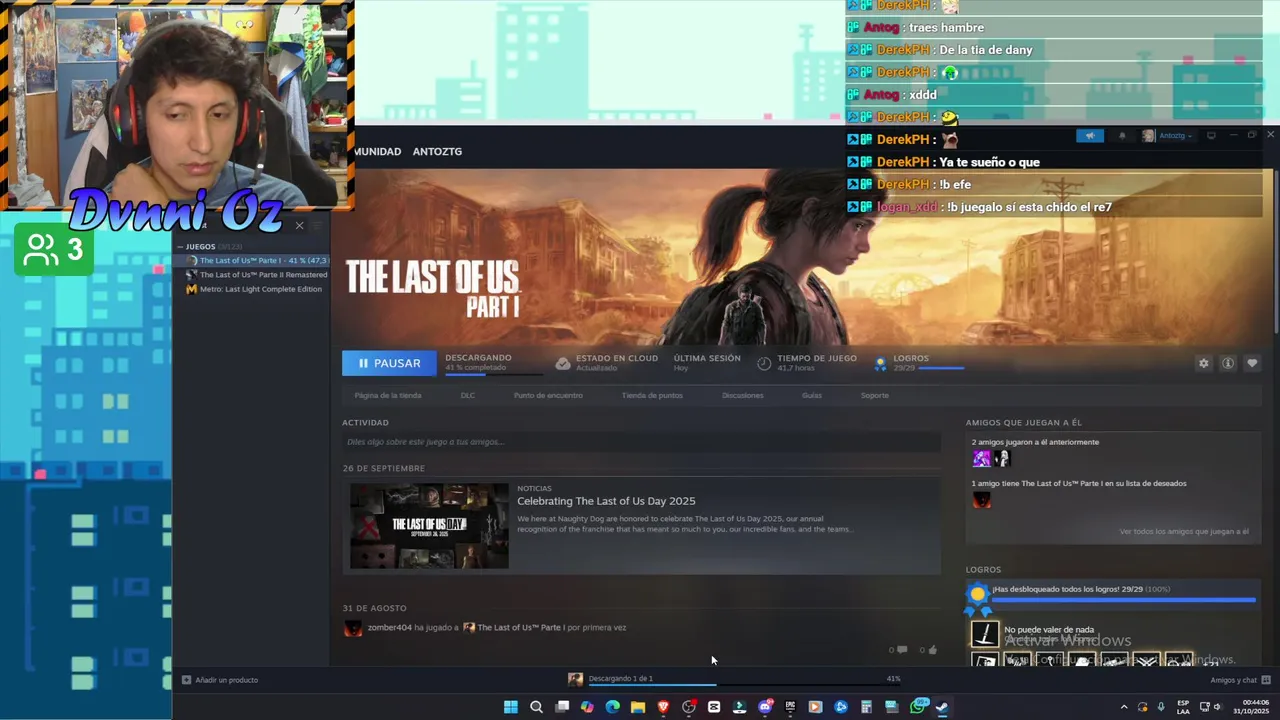
Task: Collapse the JUEGOS category in library
Action: click(180, 246)
